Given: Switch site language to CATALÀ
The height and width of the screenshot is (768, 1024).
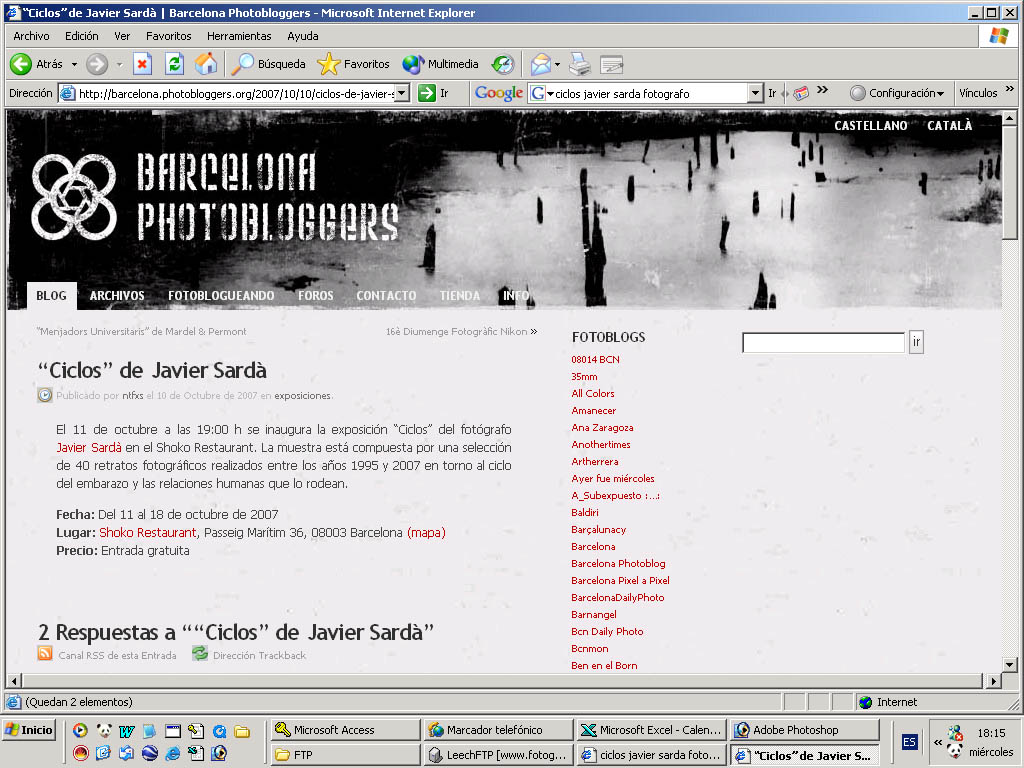Looking at the screenshot, I should tap(949, 126).
